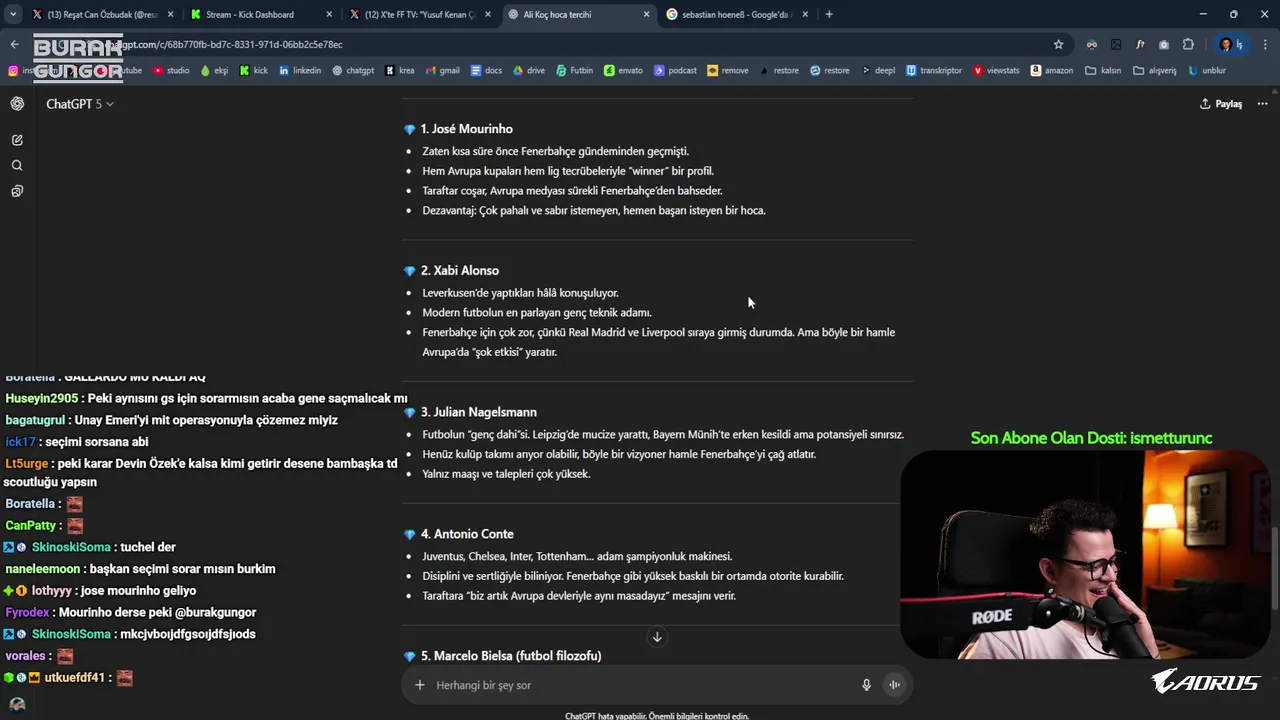Open the linkedin bookmark
Viewport: 1280px width, 720px height.
click(300, 71)
